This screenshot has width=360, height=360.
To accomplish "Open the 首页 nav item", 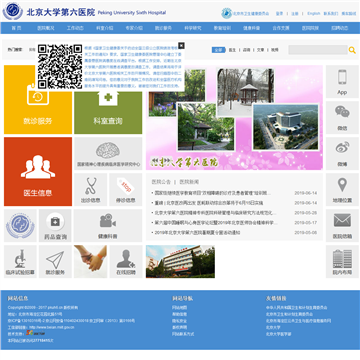I will pyautogui.click(x=16, y=28).
